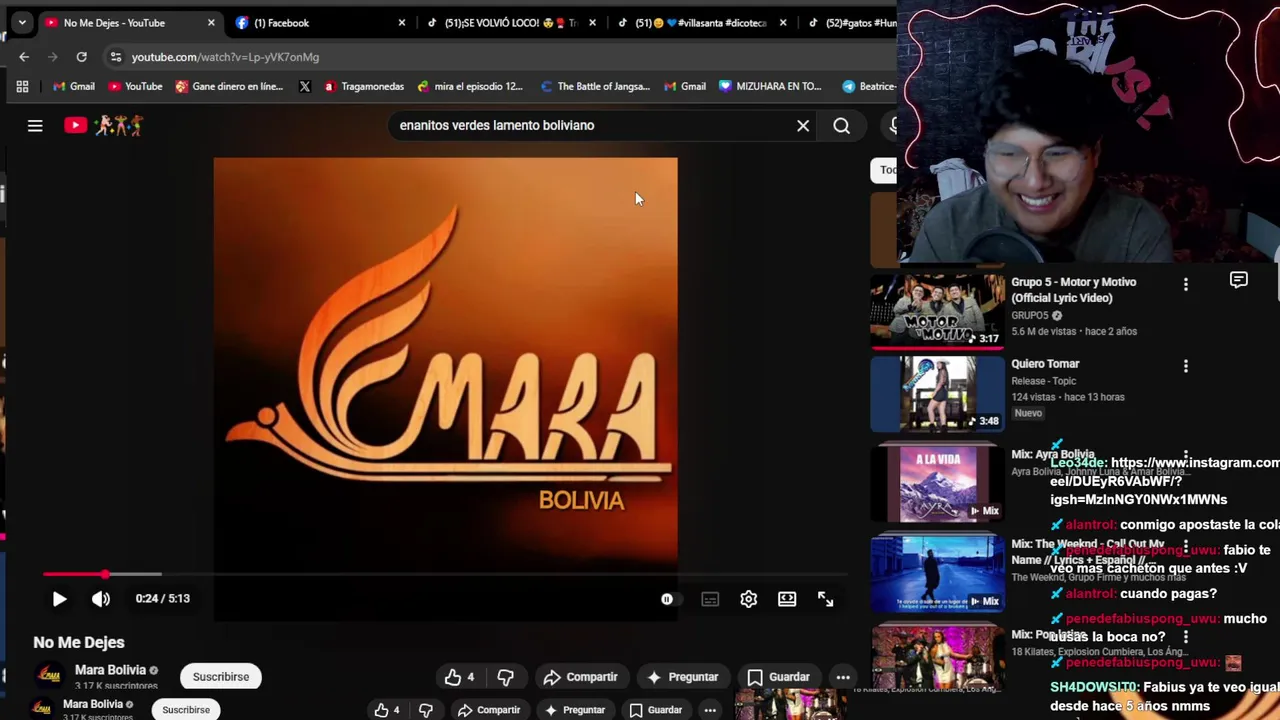The width and height of the screenshot is (1280, 720).
Task: Open the apps grid in the bookmarks bar
Action: click(22, 87)
